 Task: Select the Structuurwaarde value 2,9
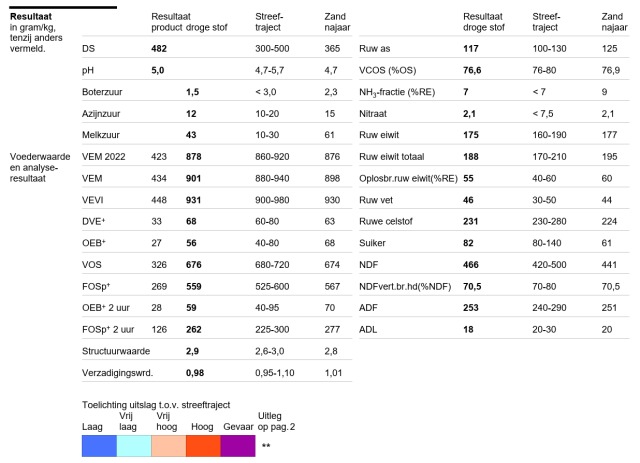tap(192, 351)
